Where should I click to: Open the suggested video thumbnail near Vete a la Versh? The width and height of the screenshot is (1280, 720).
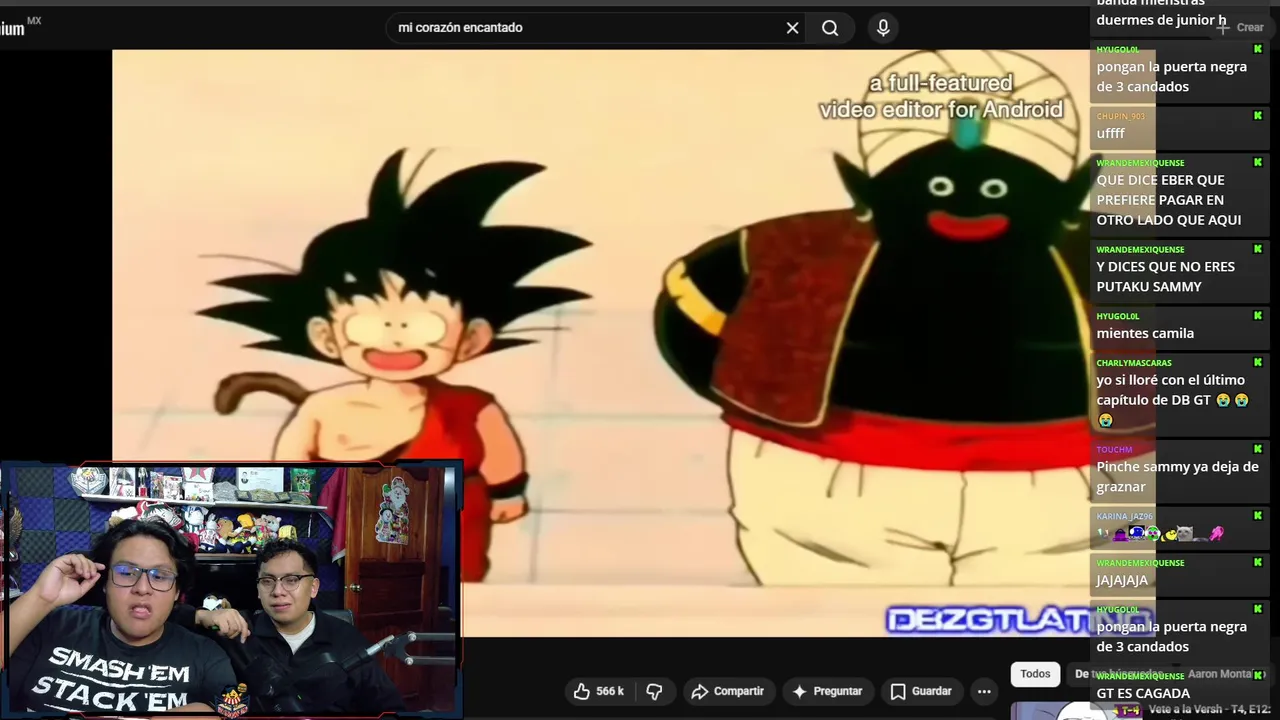(x=1075, y=711)
